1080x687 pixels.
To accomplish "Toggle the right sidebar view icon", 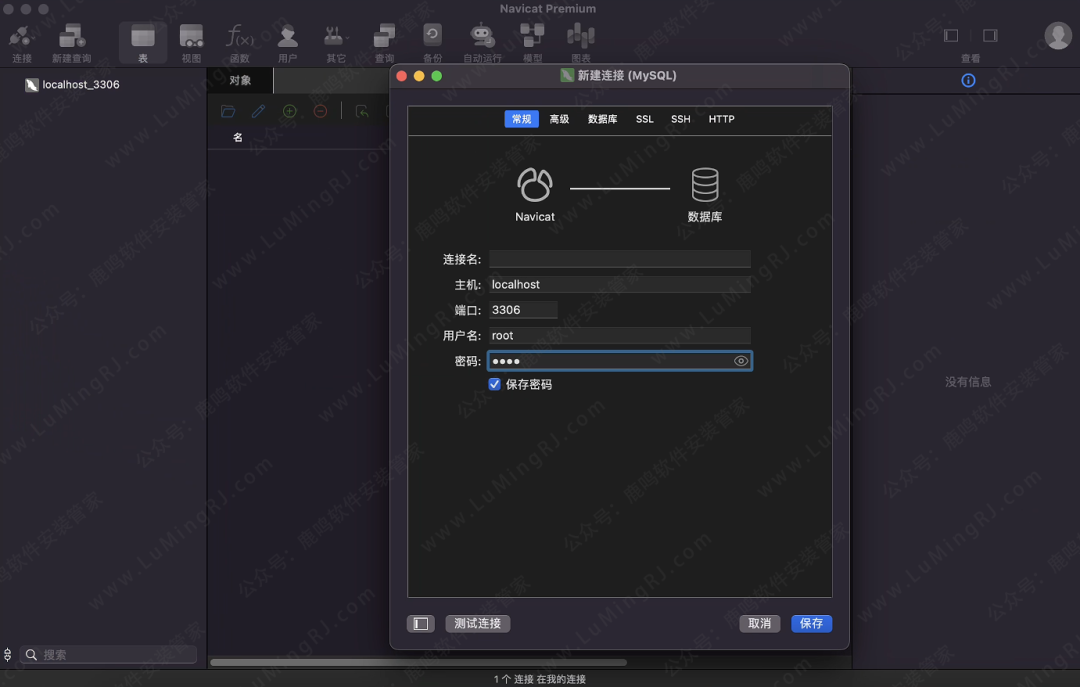I will click(x=990, y=35).
